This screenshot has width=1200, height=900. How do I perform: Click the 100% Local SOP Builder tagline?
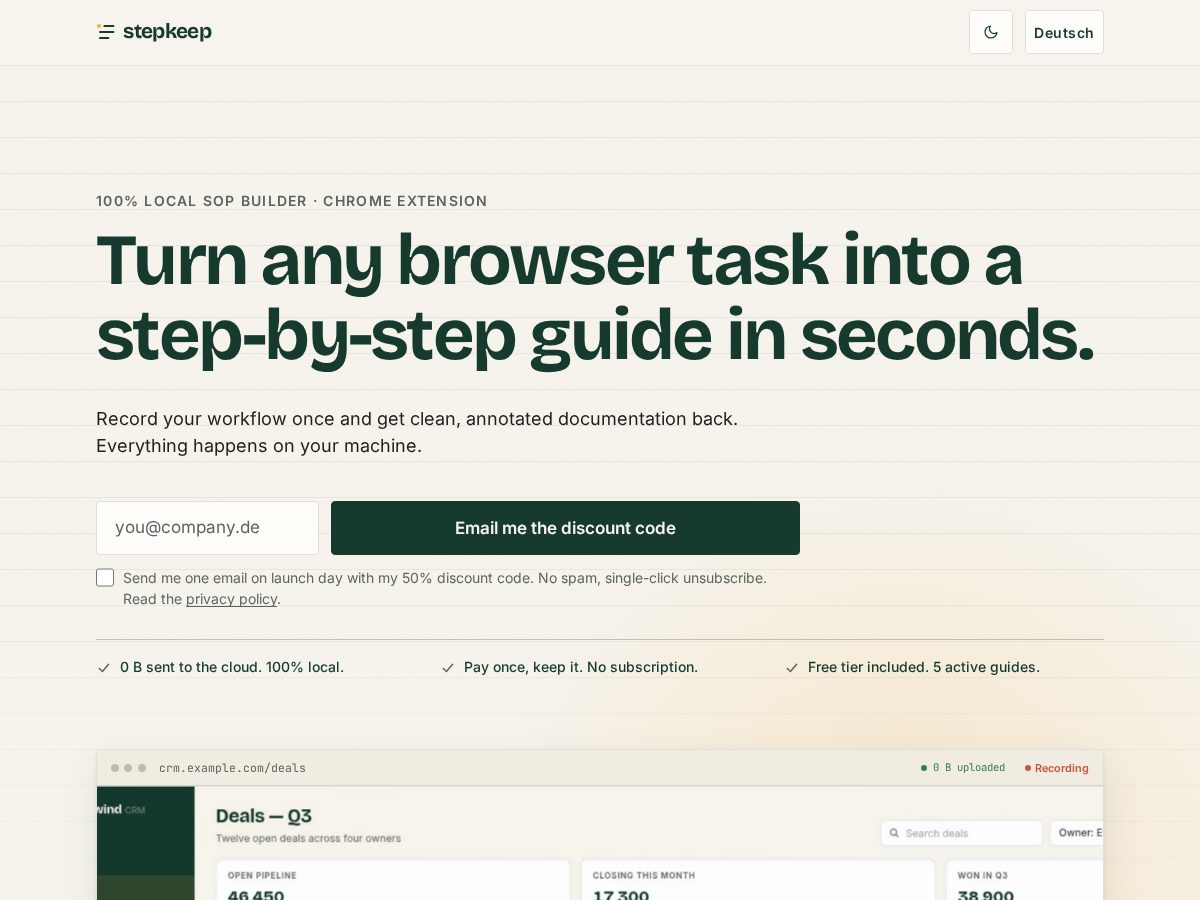[x=291, y=201]
